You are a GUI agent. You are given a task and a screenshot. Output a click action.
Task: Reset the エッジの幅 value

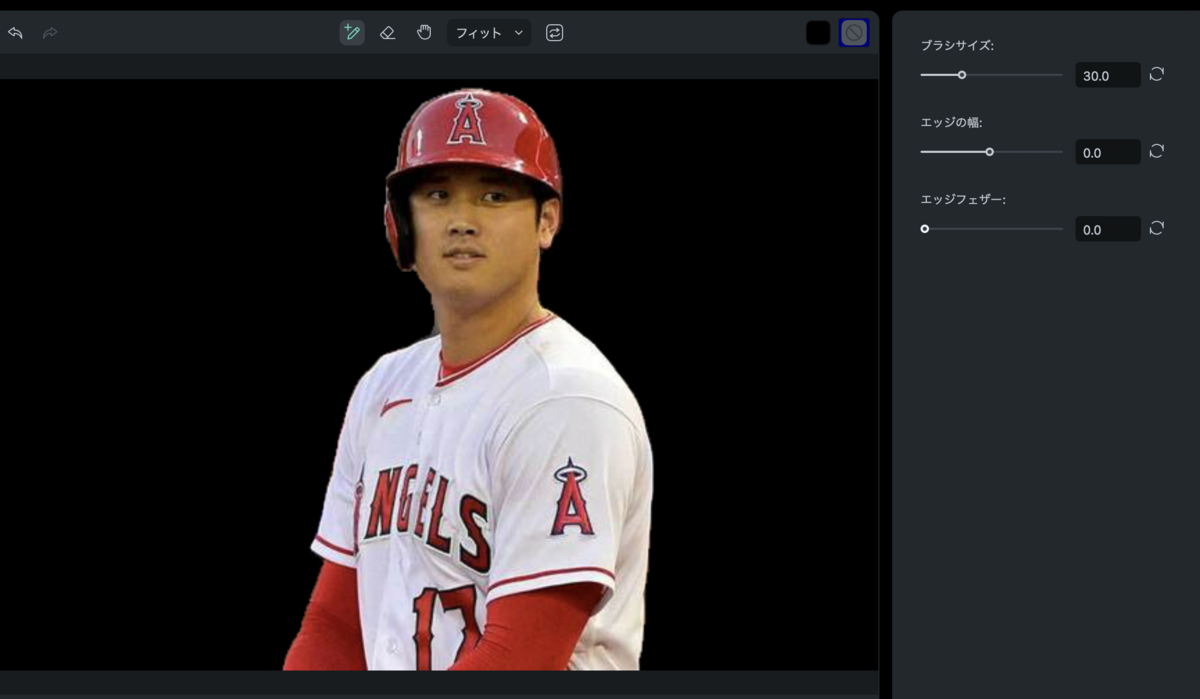1157,151
